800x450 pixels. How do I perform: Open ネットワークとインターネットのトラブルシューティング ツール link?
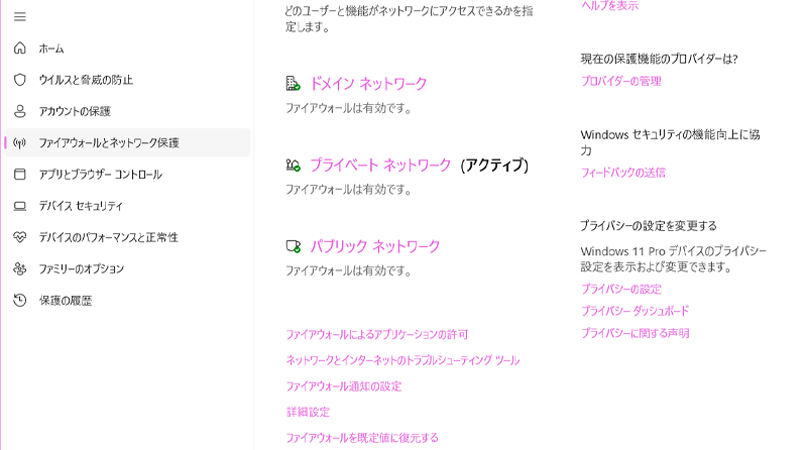click(403, 360)
